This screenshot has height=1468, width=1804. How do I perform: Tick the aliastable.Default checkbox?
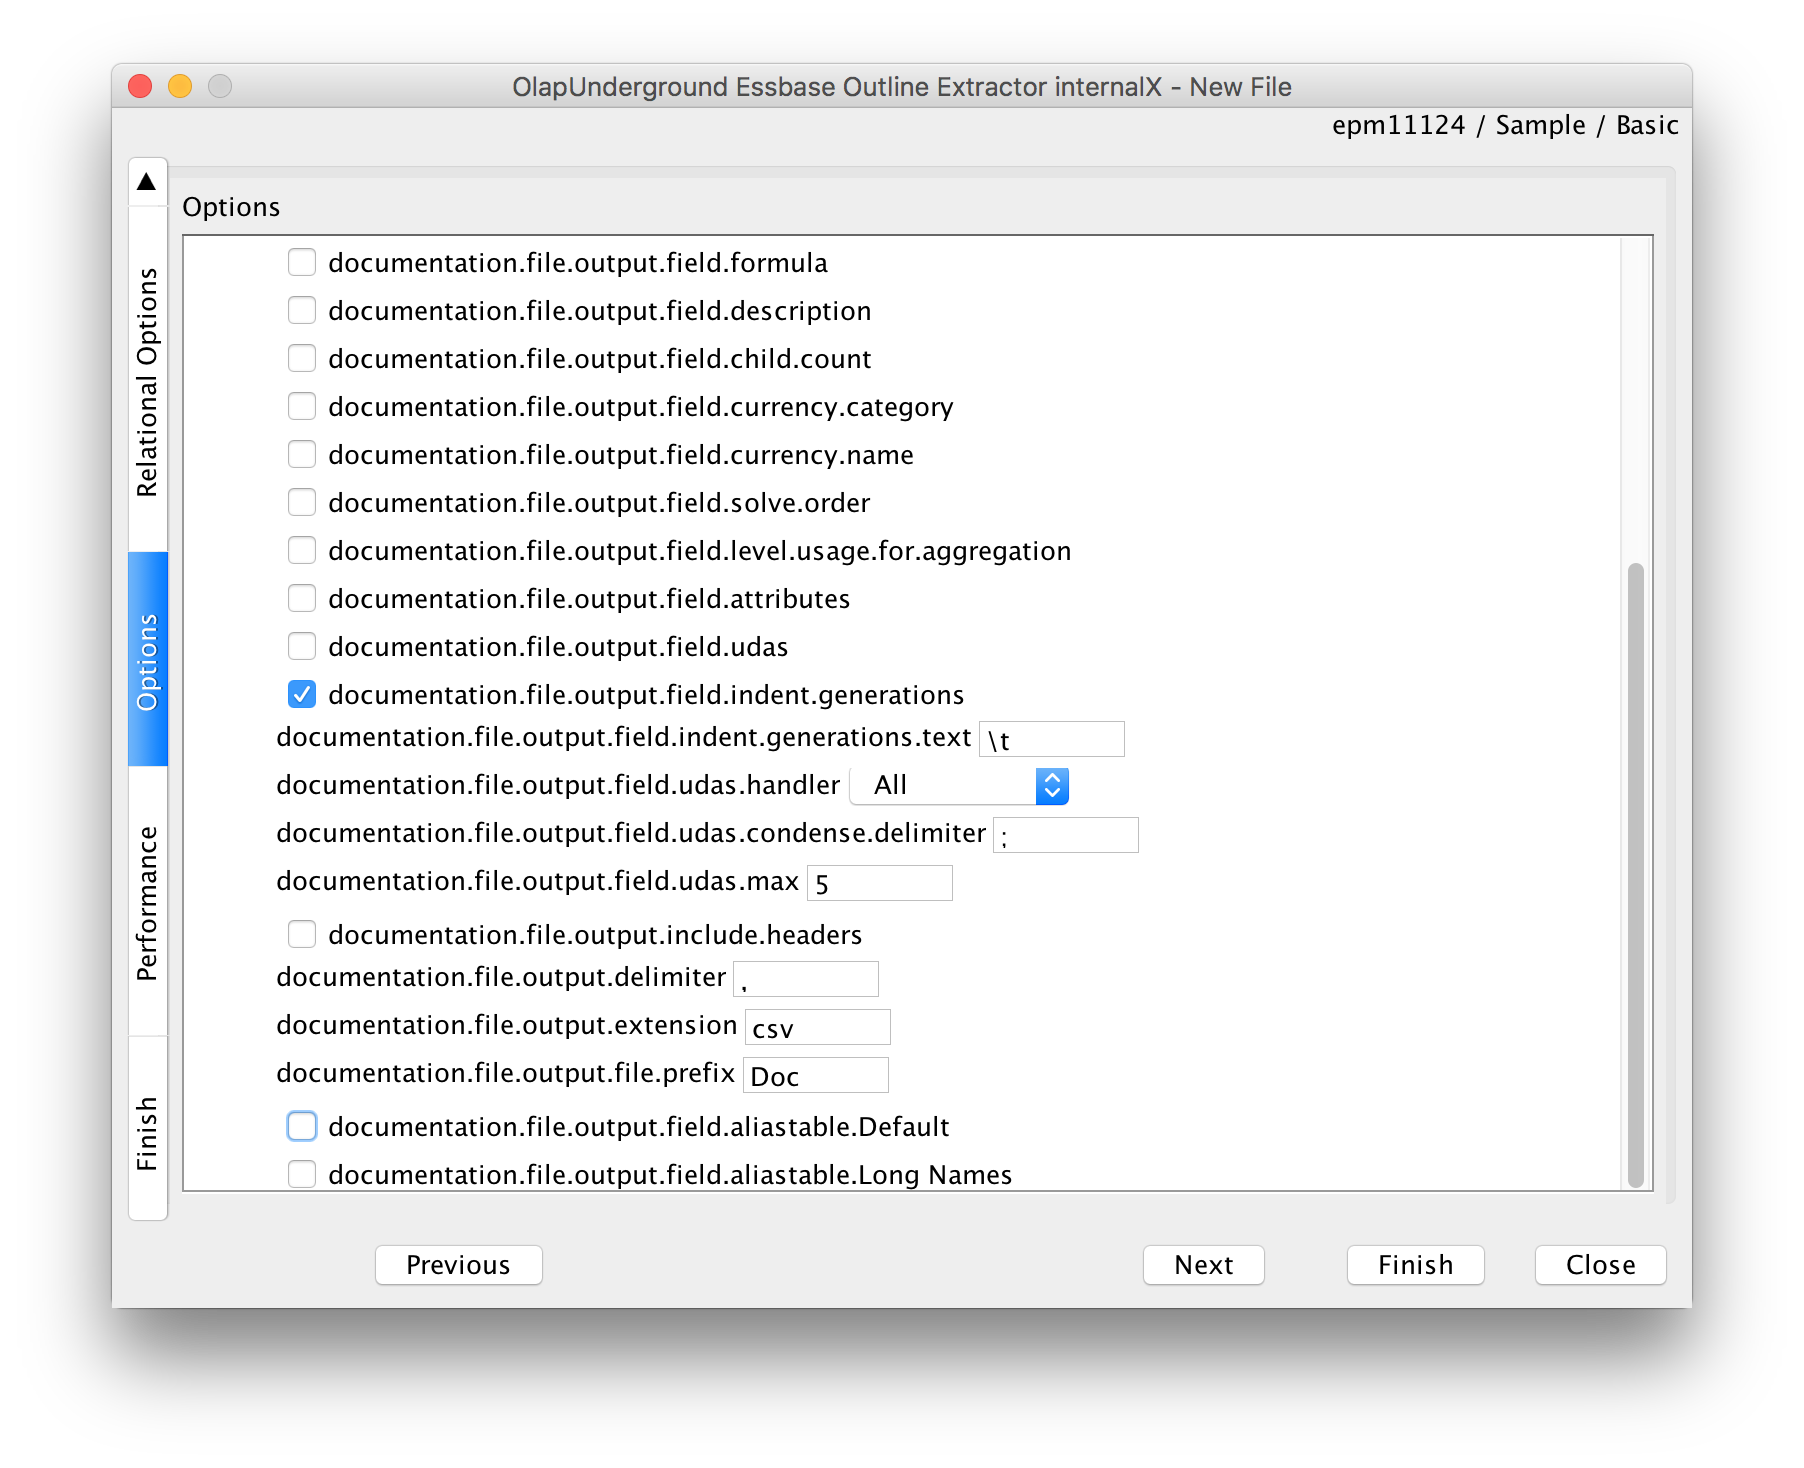(302, 1126)
